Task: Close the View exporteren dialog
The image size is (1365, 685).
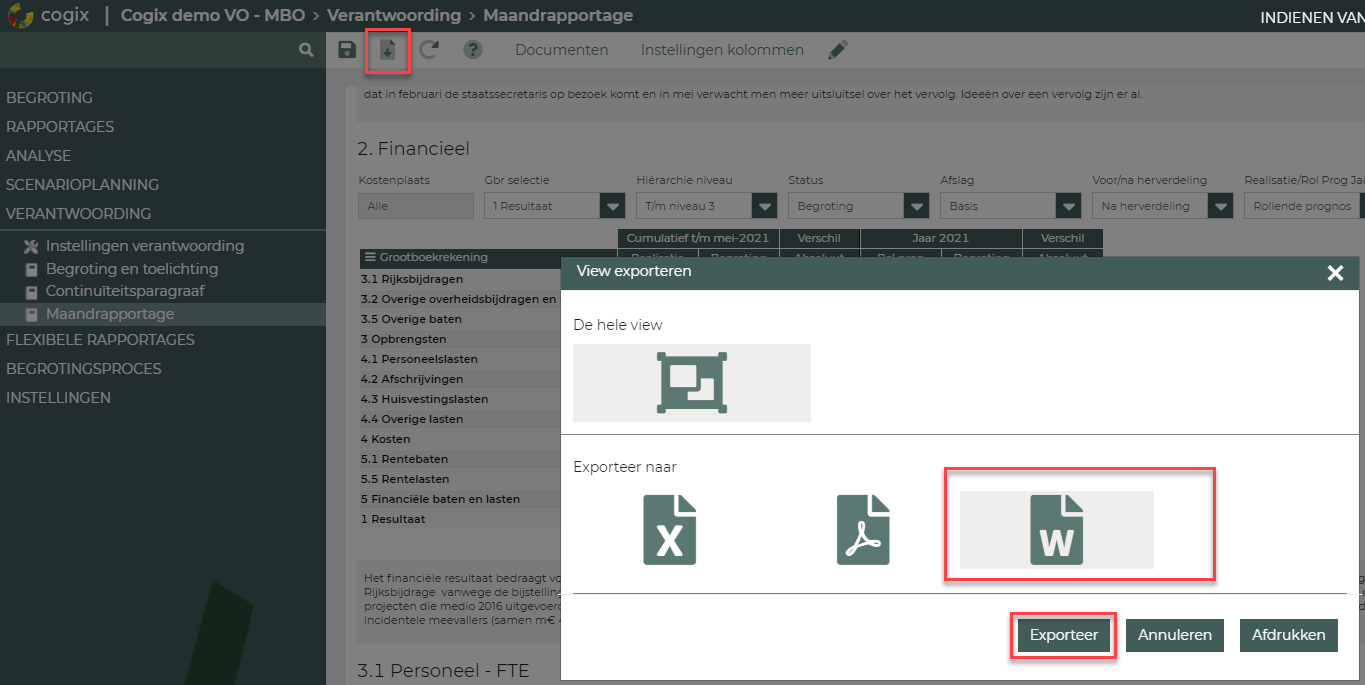Action: [1335, 273]
